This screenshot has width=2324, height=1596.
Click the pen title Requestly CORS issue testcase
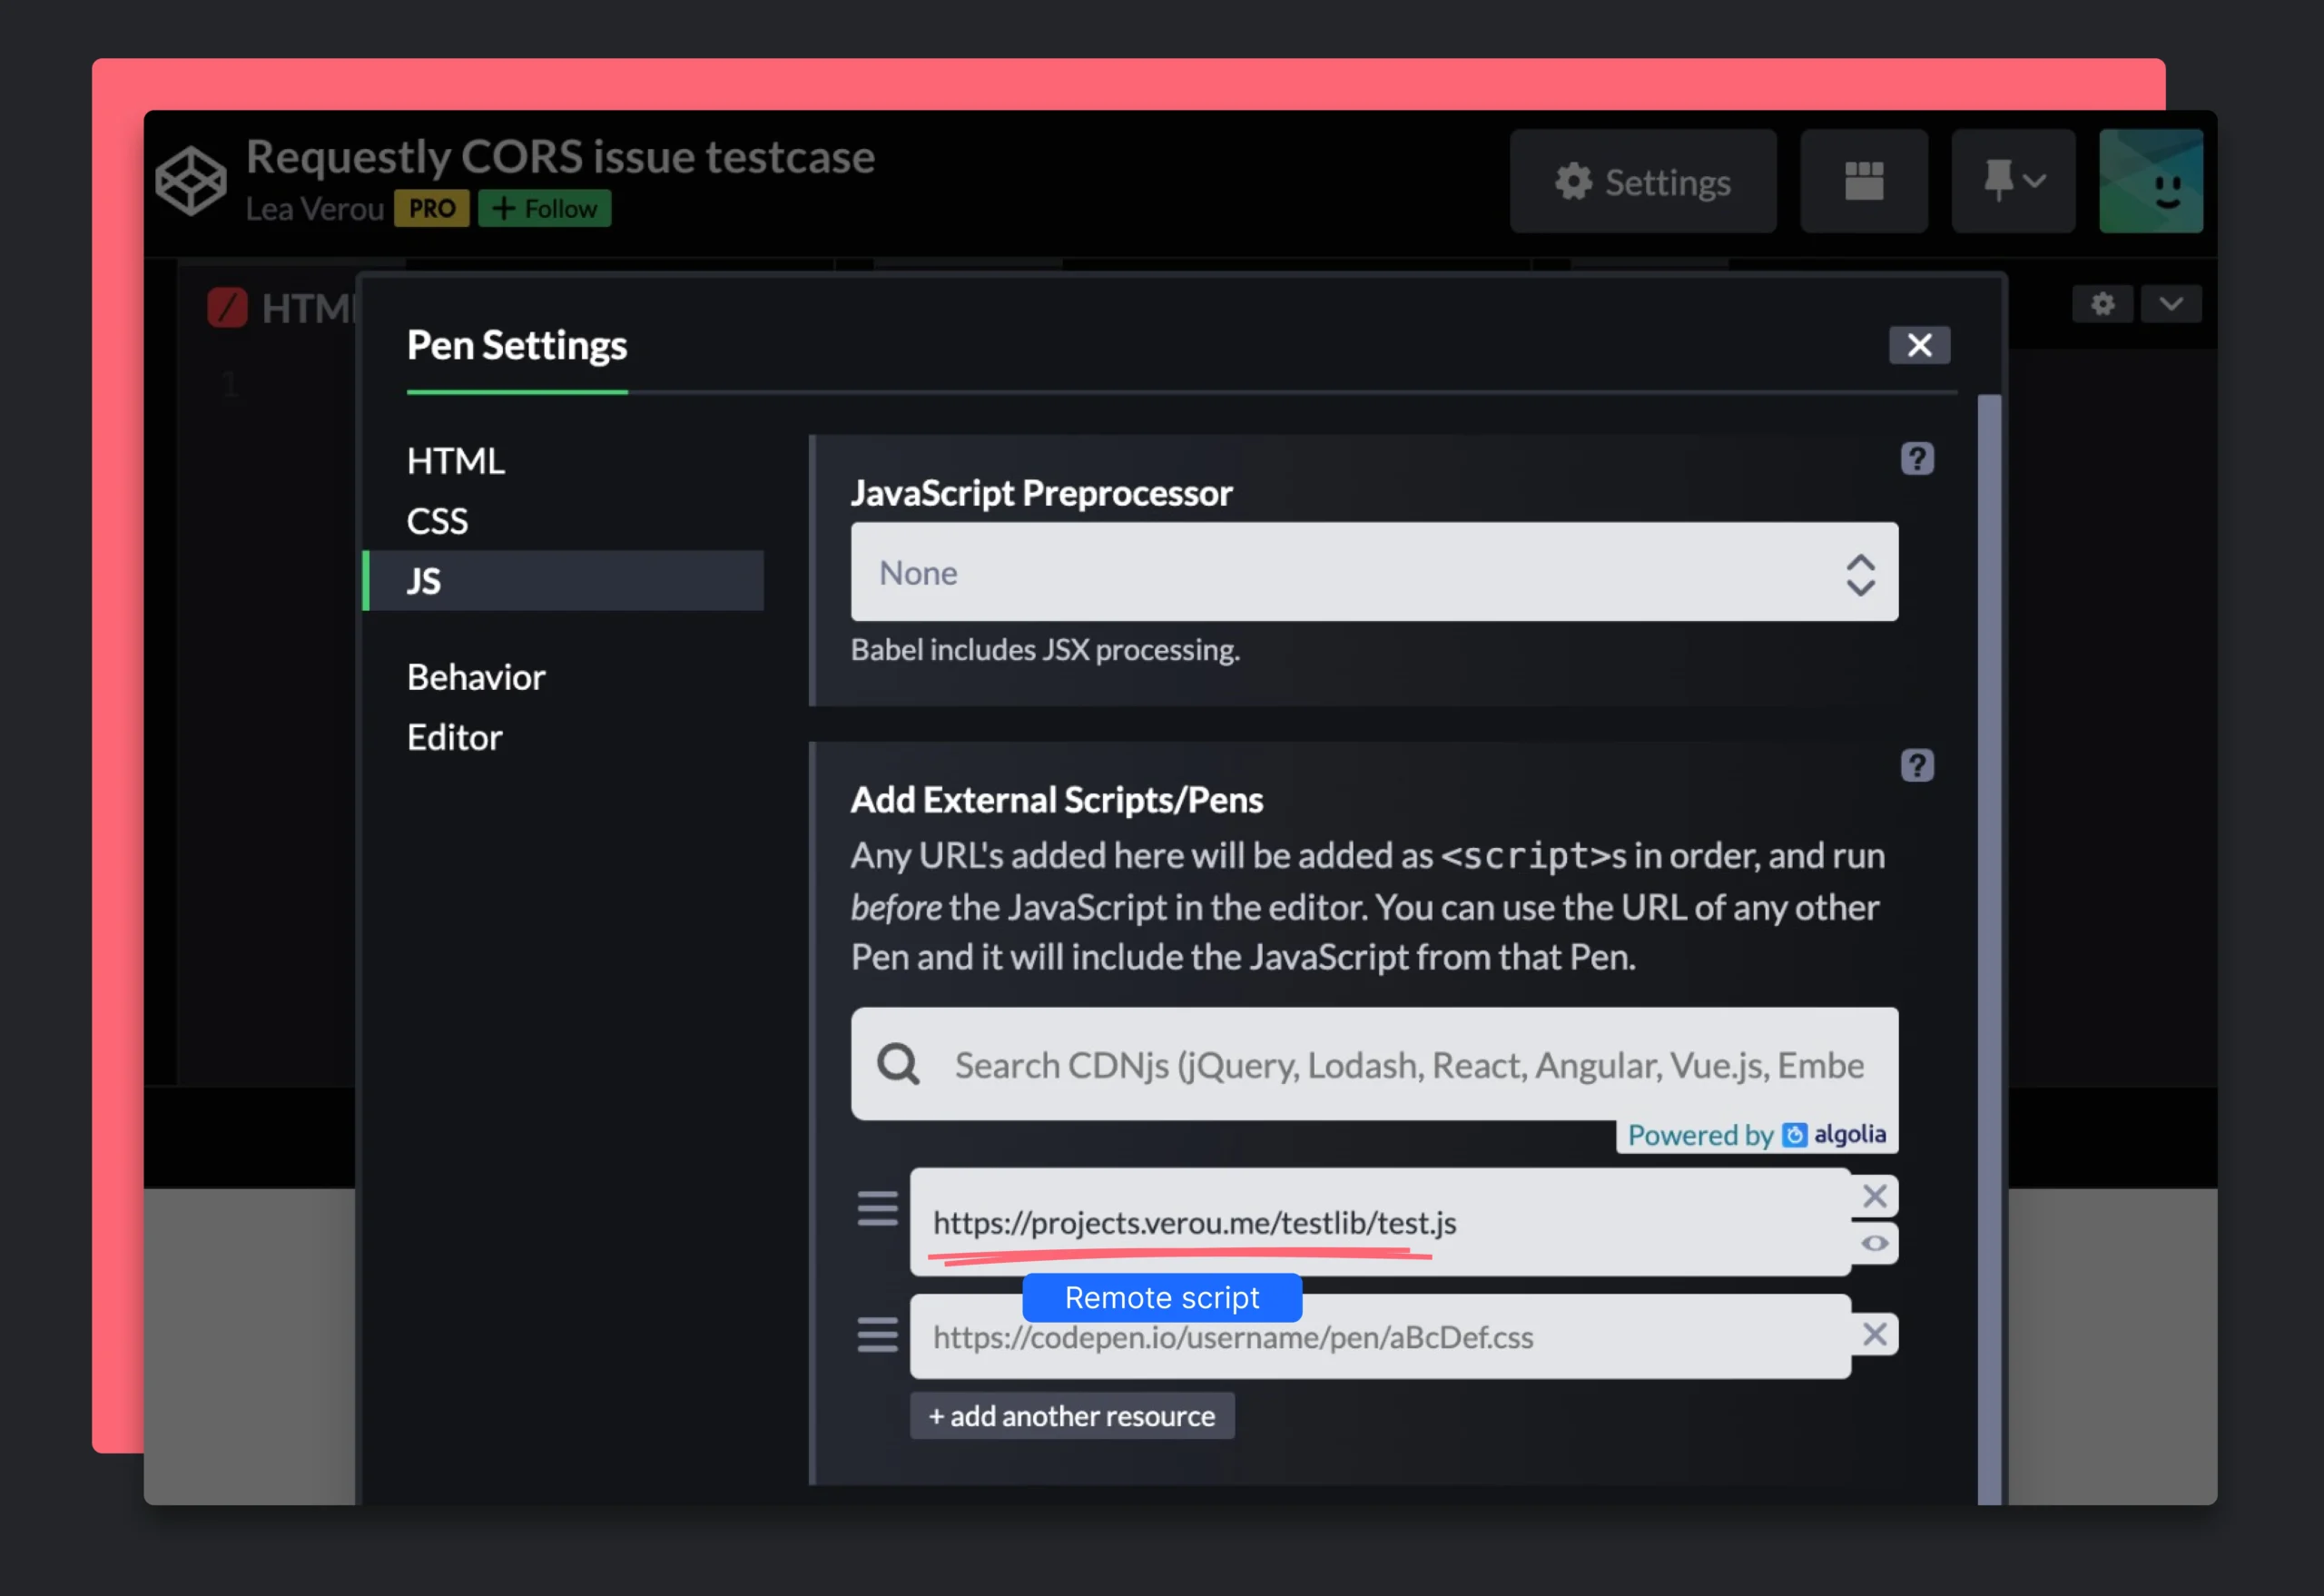point(560,157)
